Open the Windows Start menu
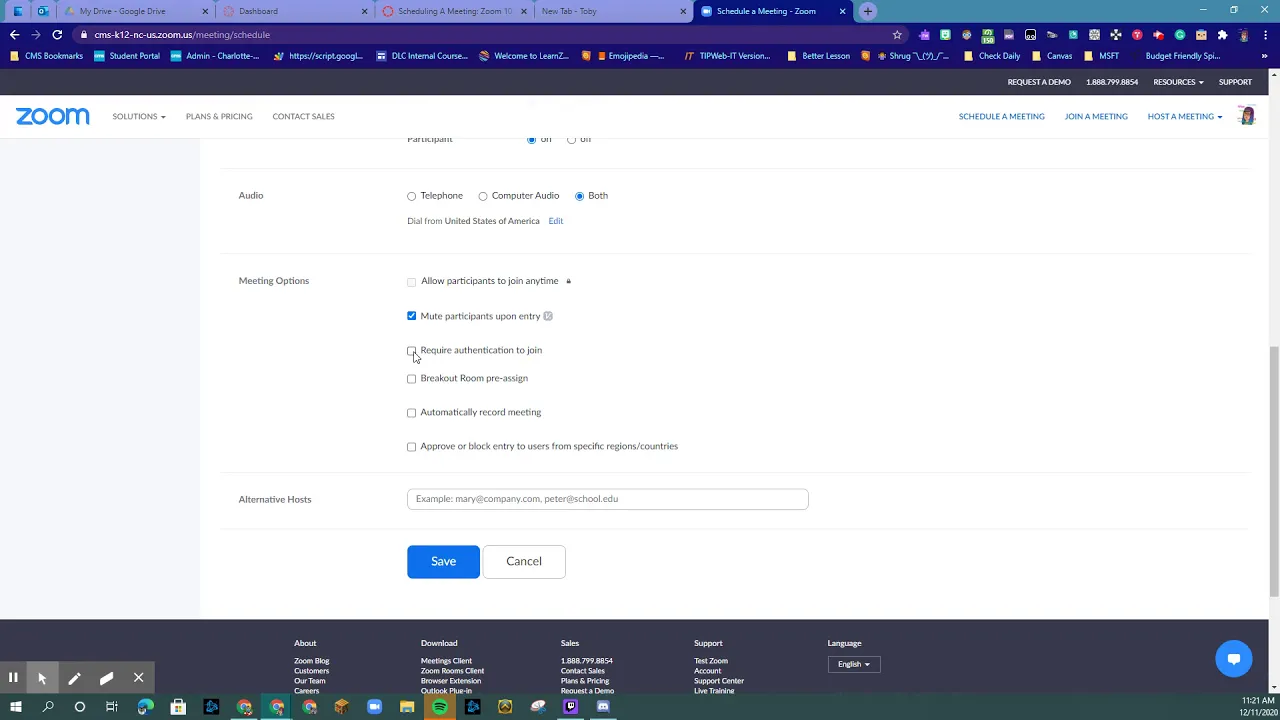 16,707
